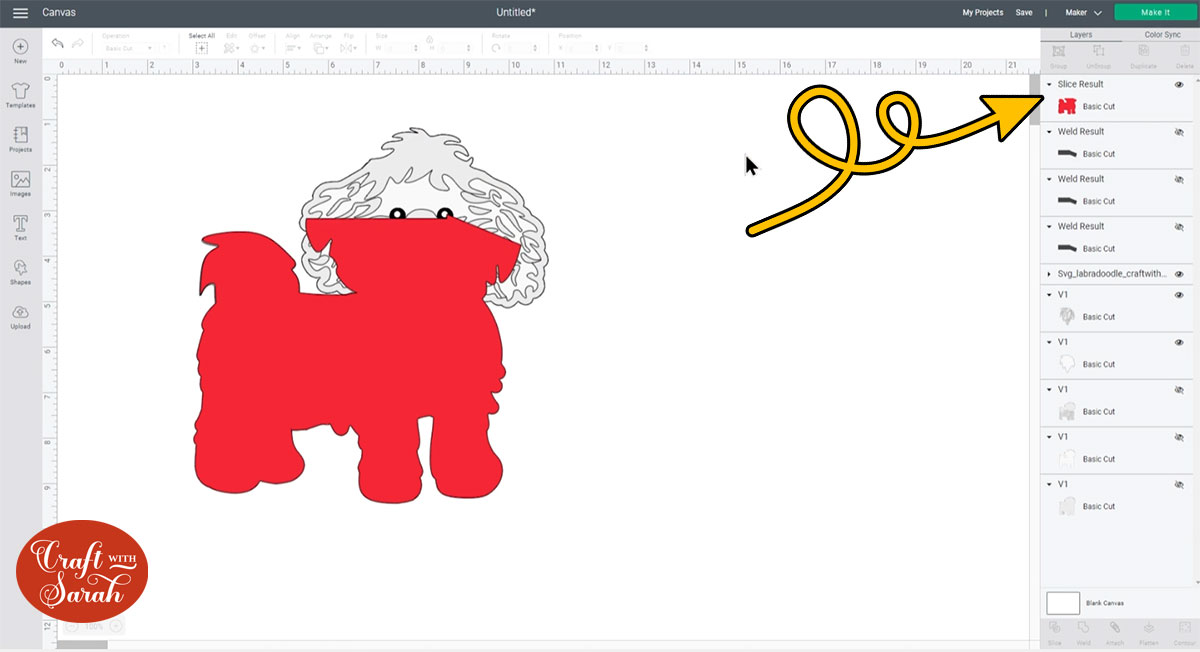The width and height of the screenshot is (1200, 652).
Task: Click the Weld tool
Action: point(1084,632)
